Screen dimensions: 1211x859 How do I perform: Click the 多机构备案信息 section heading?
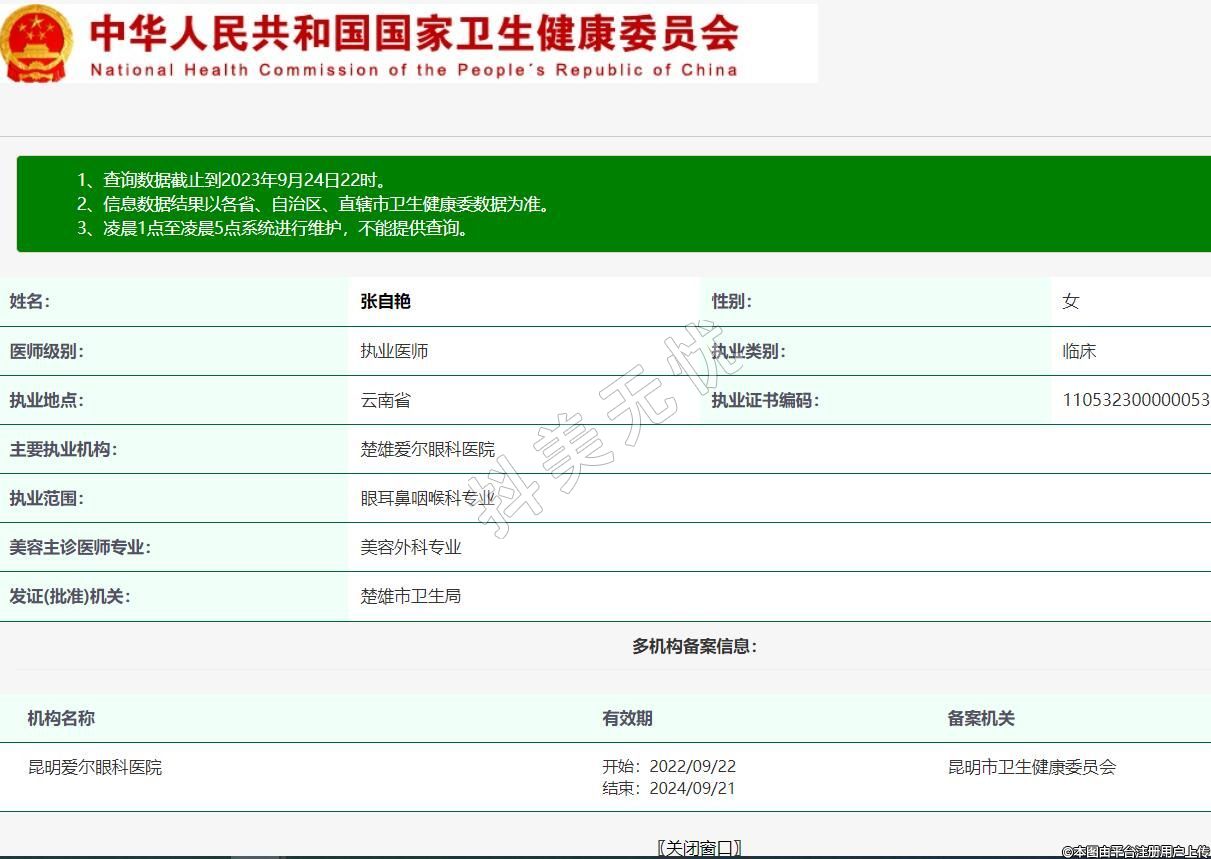(x=694, y=646)
